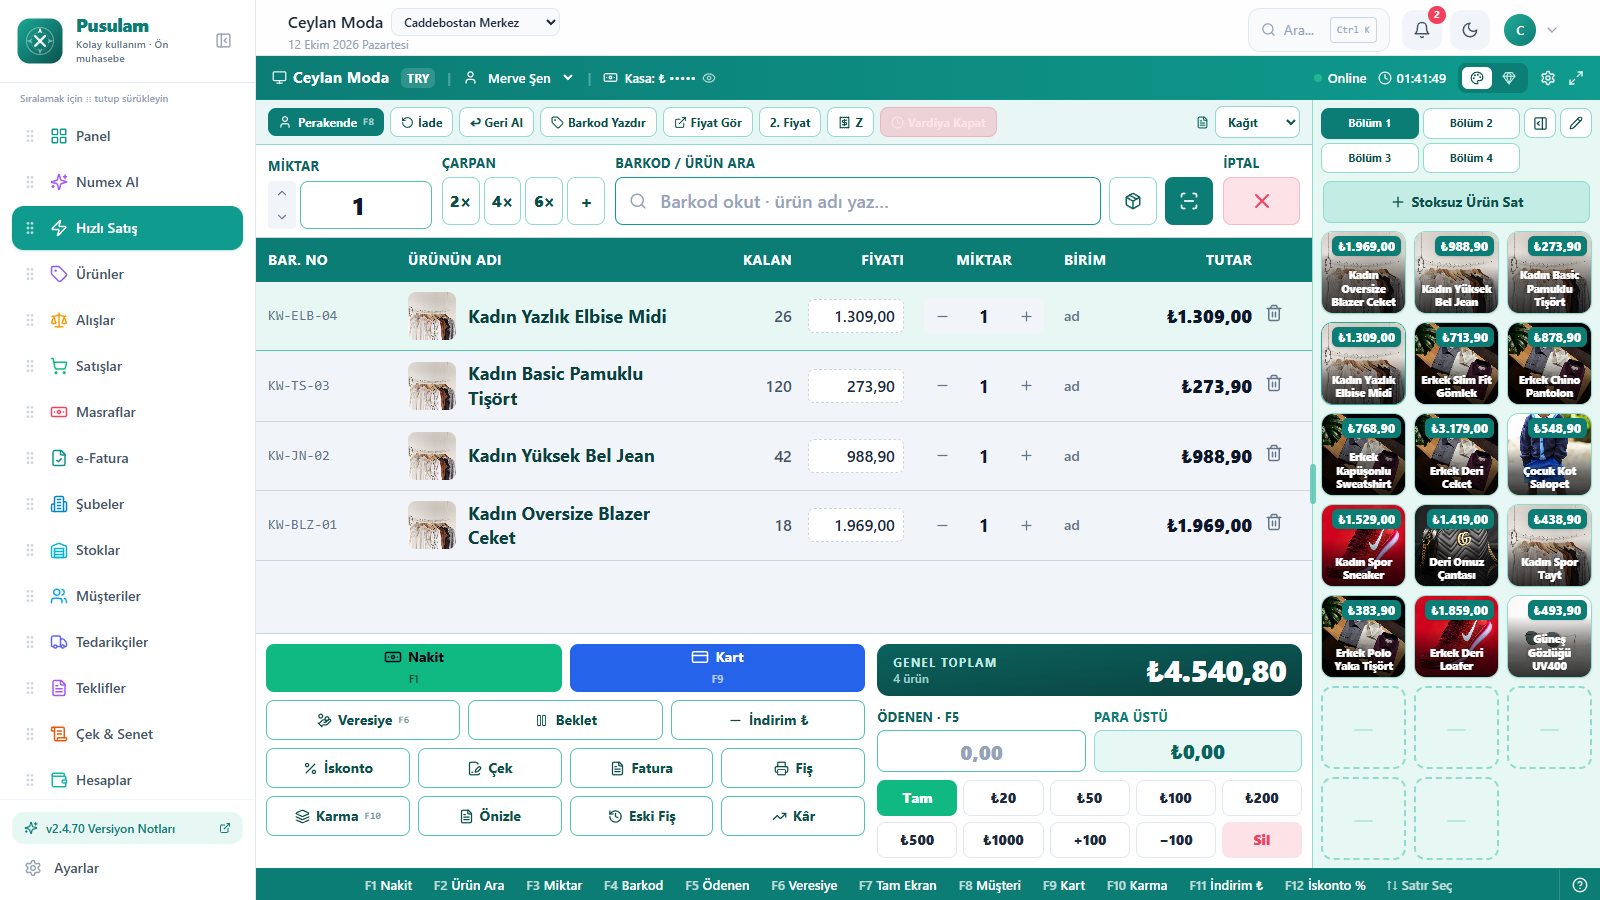Open the Caddebostan Merkez branch dropdown
This screenshot has width=1600, height=900.
[475, 22]
